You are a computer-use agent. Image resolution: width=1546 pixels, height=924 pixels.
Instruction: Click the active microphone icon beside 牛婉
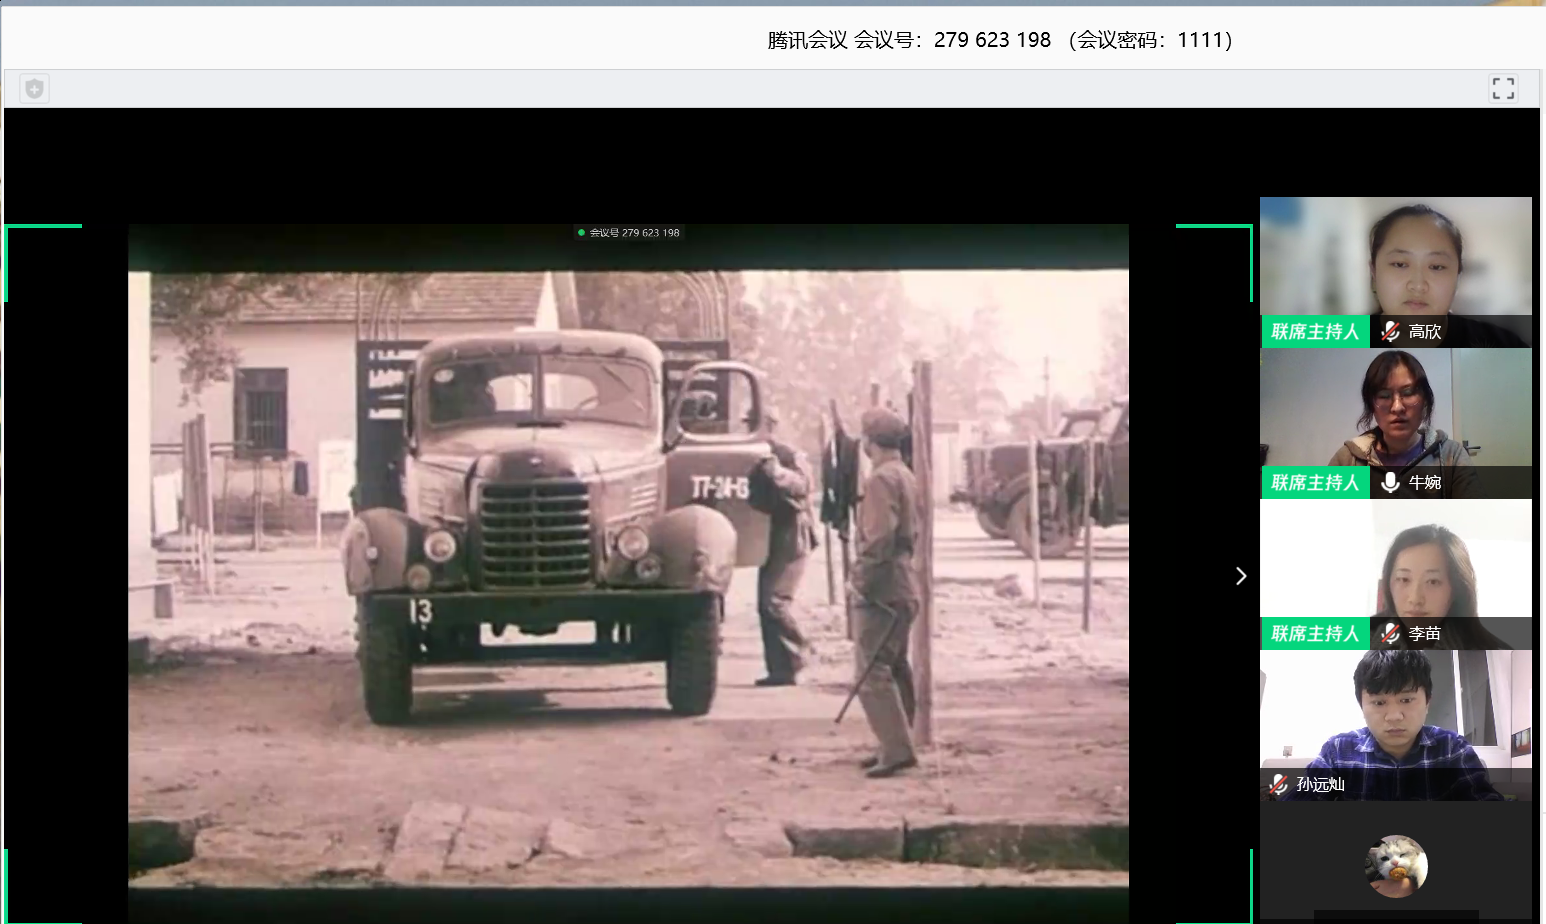coord(1390,482)
